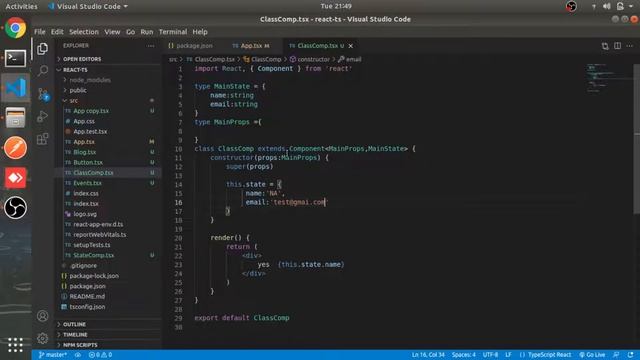Image resolution: width=640 pixels, height=360 pixels.
Task: Click Go Live in status bar
Action: (592, 355)
